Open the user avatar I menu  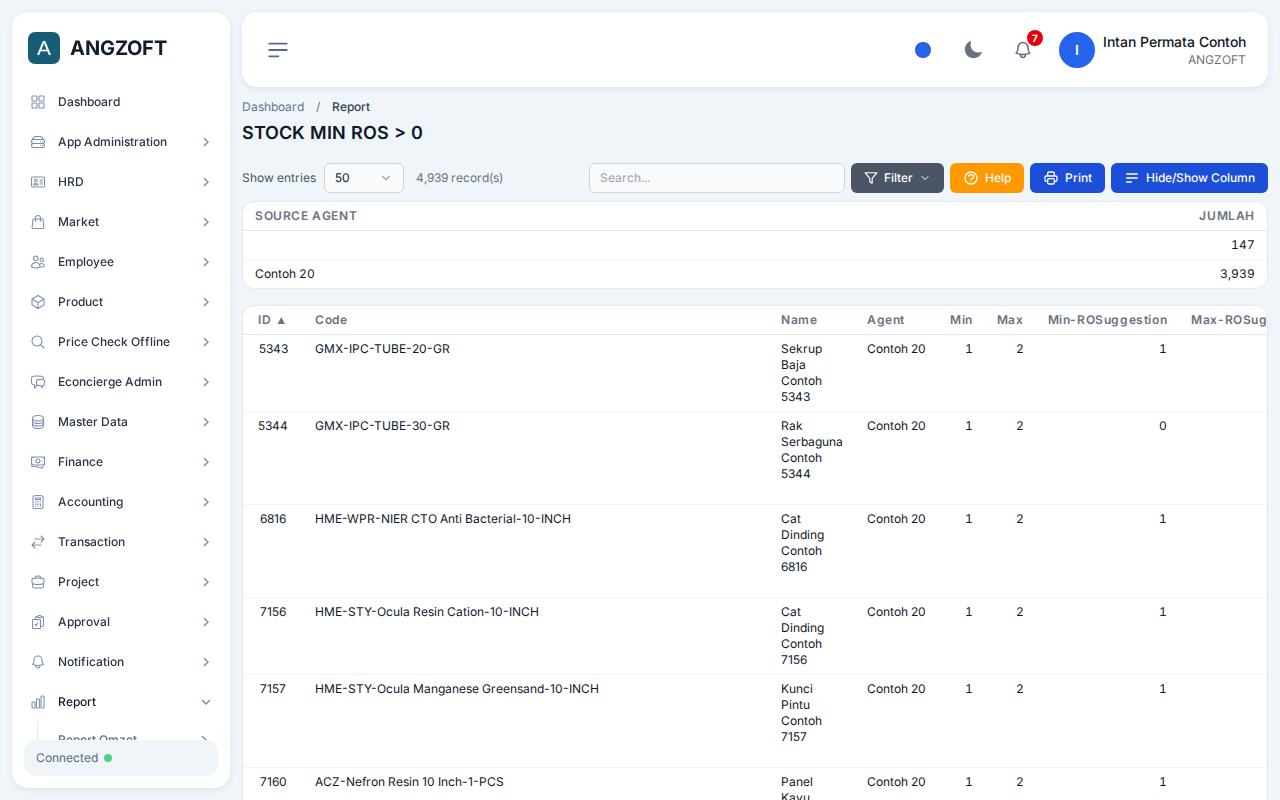tap(1077, 50)
